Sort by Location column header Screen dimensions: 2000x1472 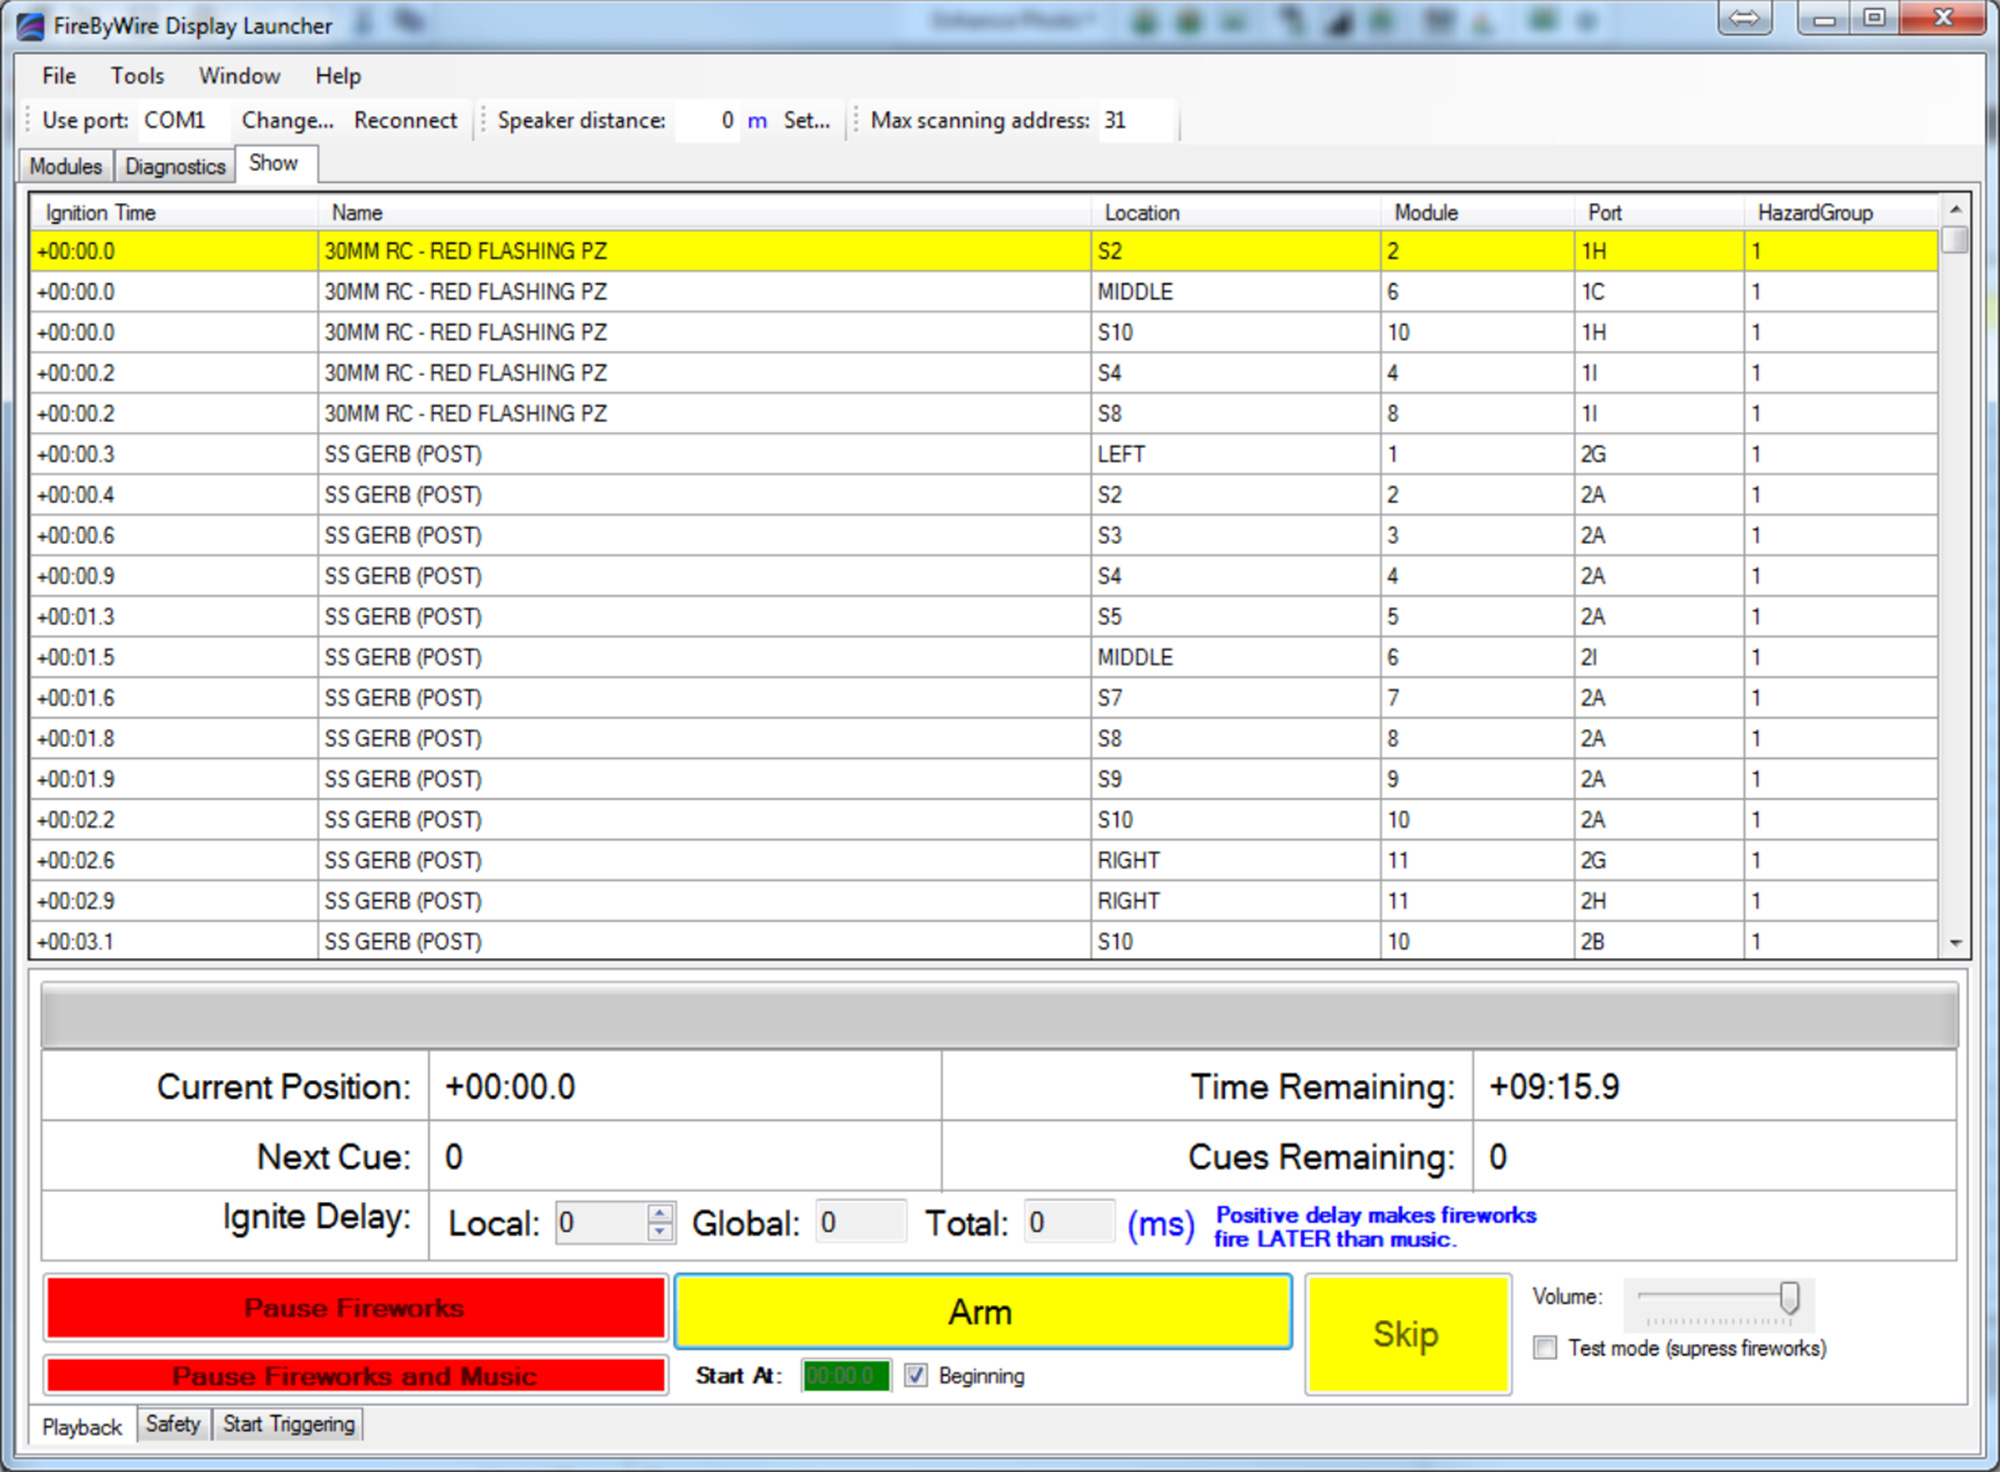[x=1235, y=212]
